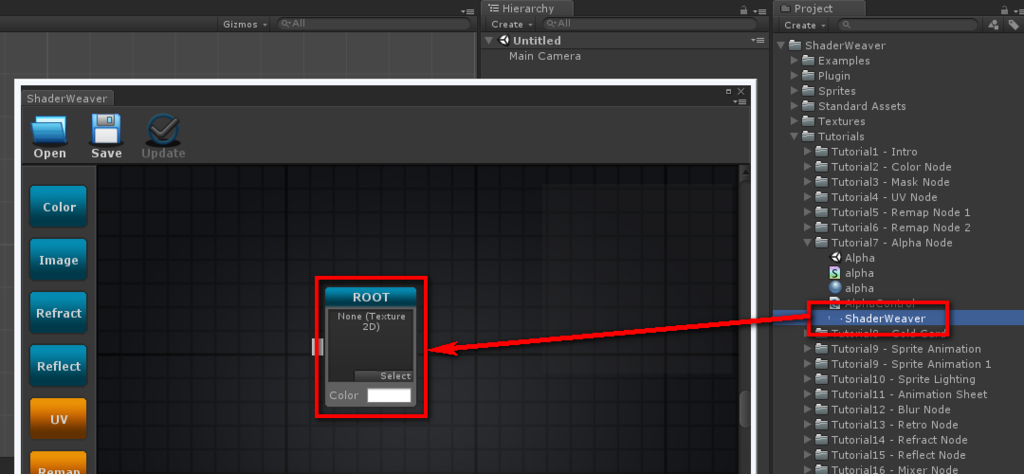Open a shader file with the Open icon
The width and height of the screenshot is (1024, 474).
(50, 136)
